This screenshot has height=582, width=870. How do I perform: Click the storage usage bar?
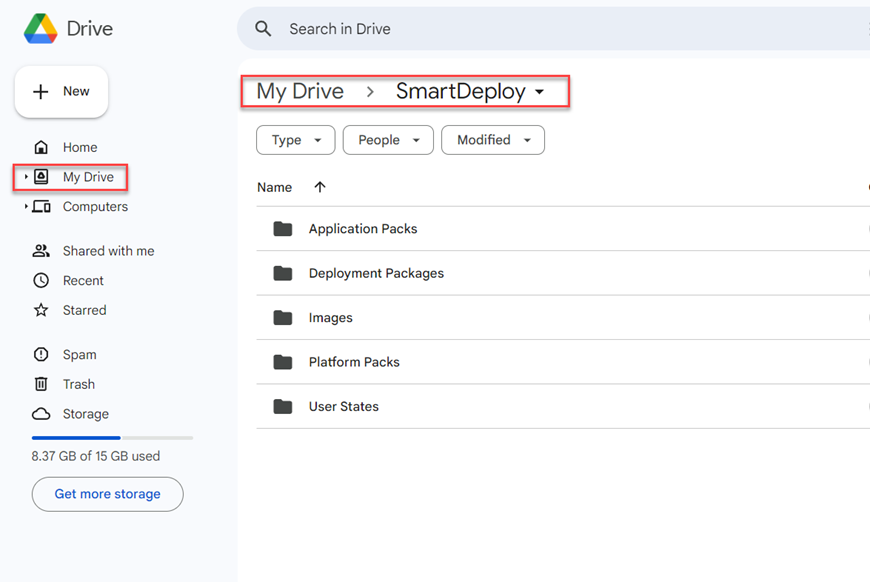pos(112,438)
